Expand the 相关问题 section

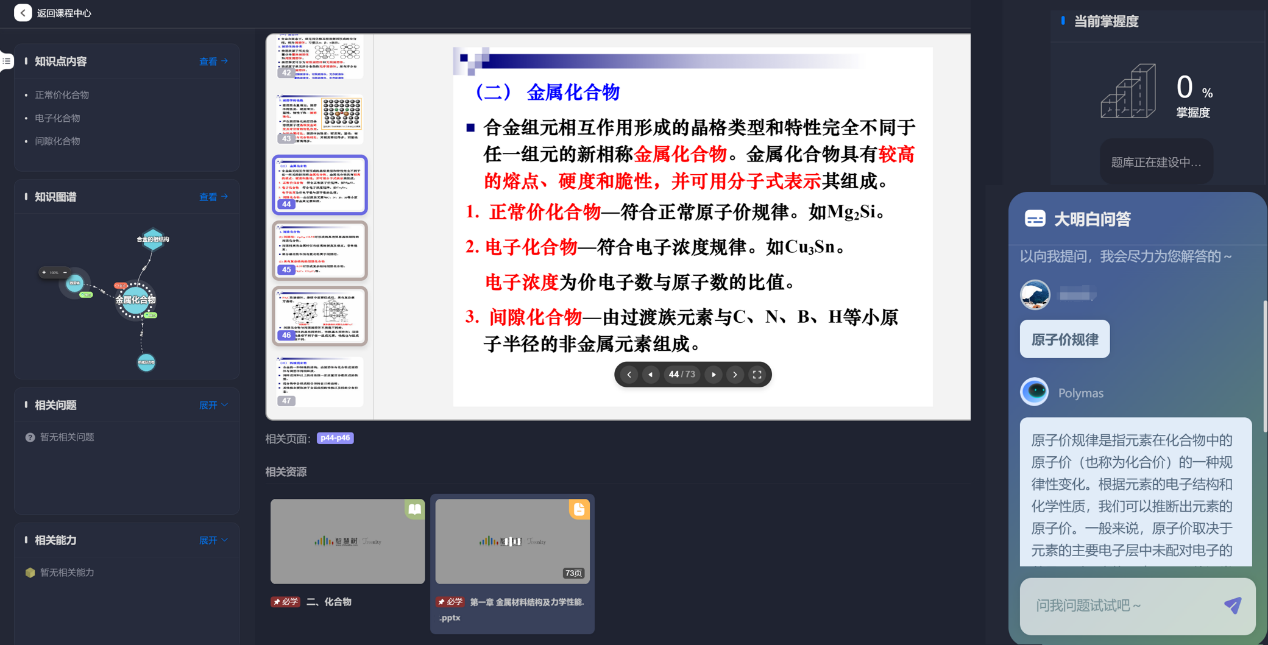tap(213, 405)
